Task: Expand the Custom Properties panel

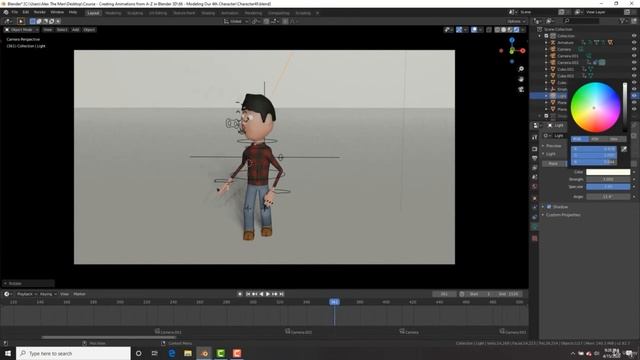Action: click(543, 215)
